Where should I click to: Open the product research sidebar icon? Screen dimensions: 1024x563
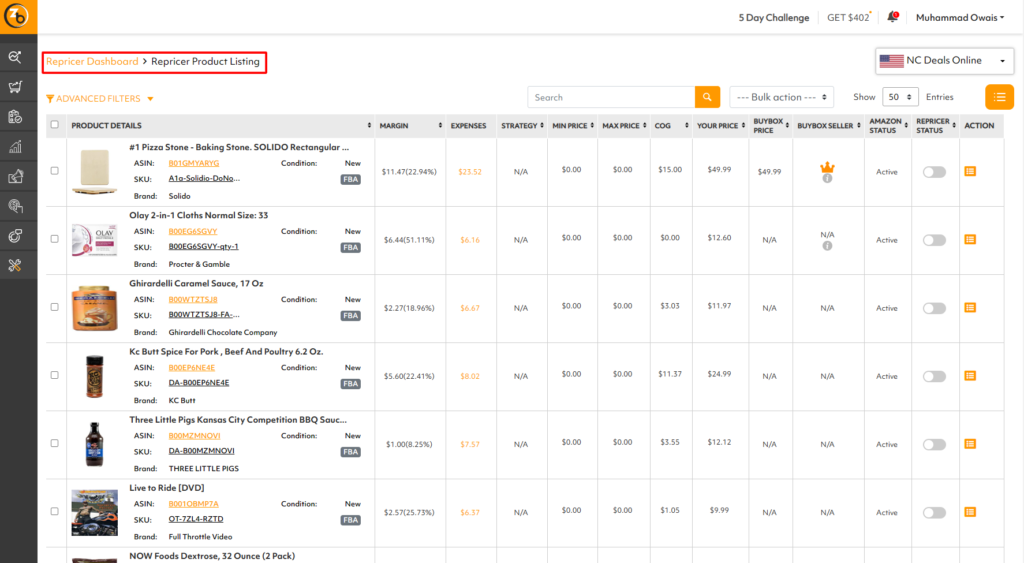(x=15, y=57)
